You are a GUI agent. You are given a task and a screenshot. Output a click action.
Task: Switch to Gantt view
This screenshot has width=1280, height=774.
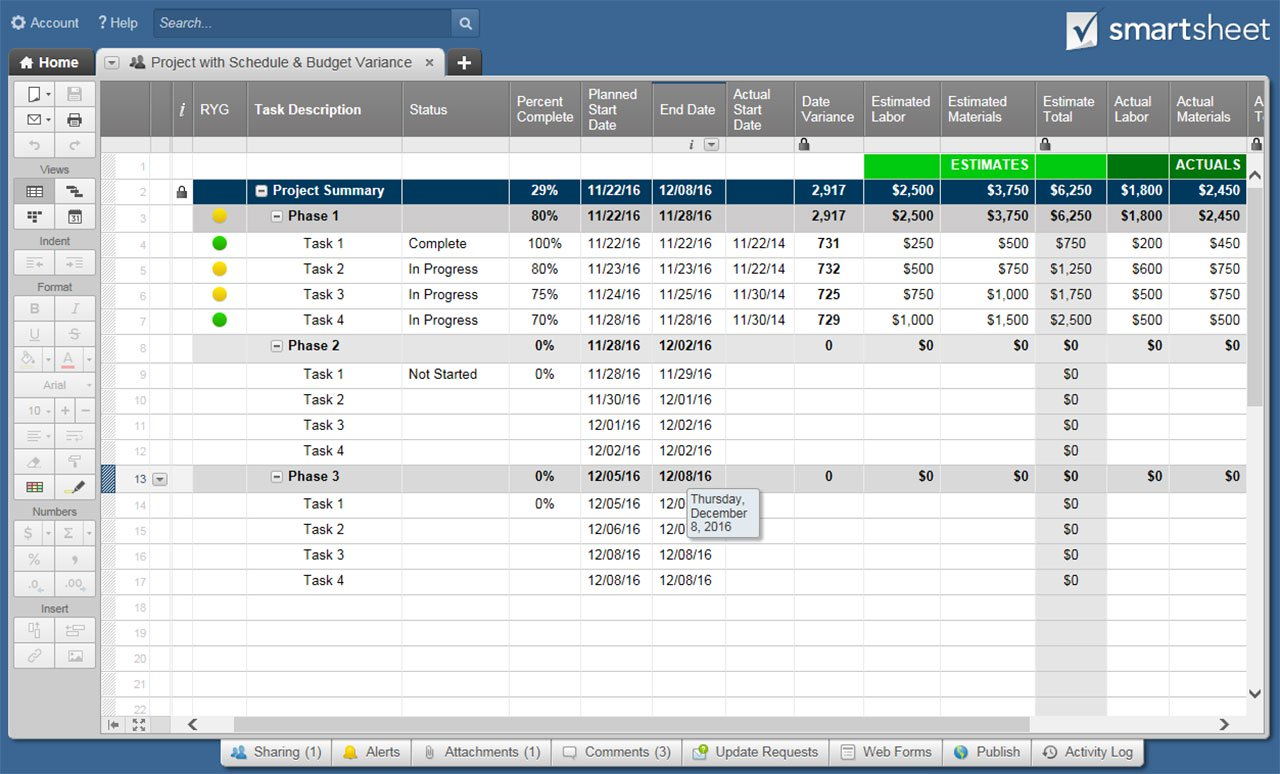pos(74,191)
